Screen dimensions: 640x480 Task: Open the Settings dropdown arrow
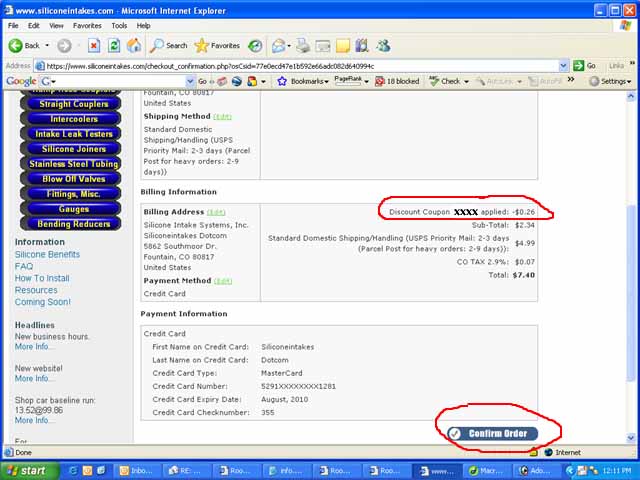click(629, 82)
